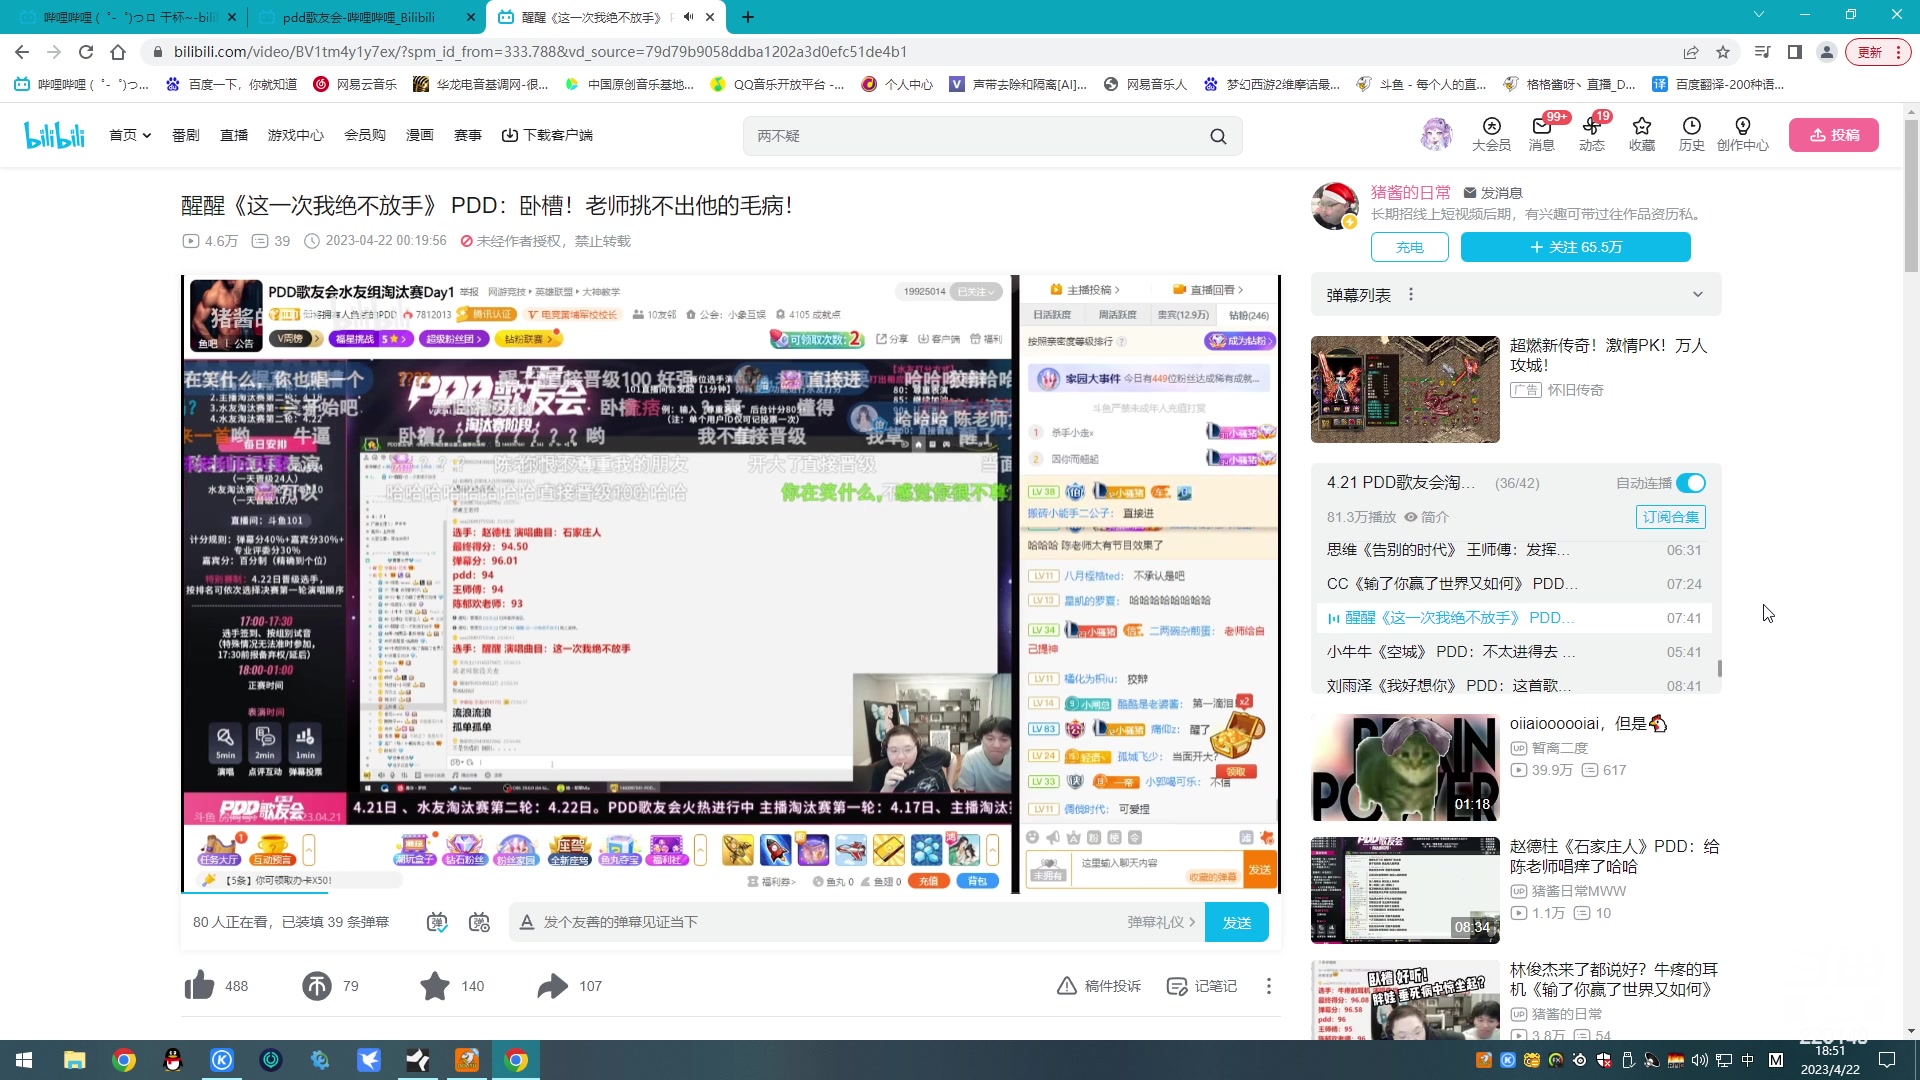Open 游戏中心 navigation item
Screen dimensions: 1920x1080
(x=295, y=135)
